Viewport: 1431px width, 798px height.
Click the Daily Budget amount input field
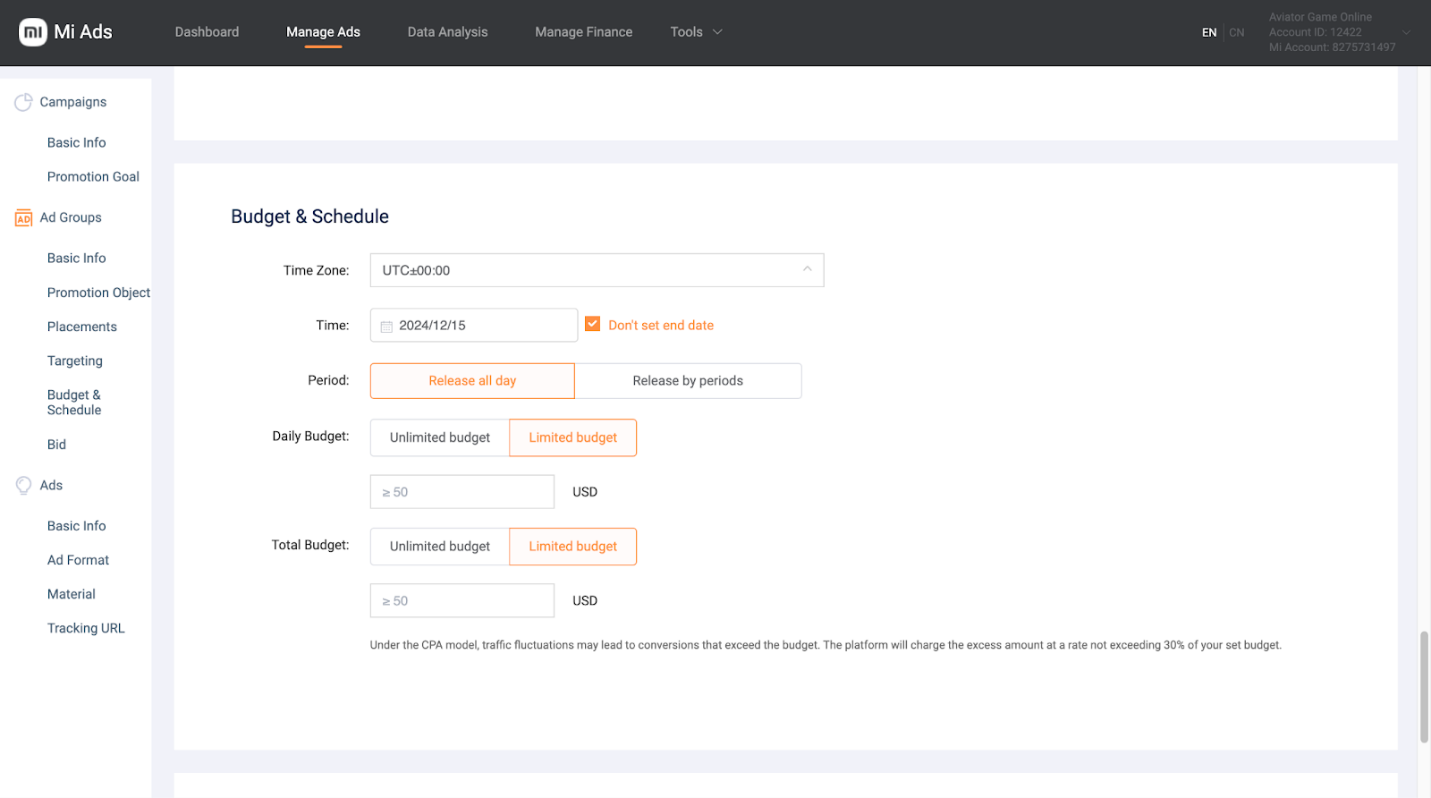click(462, 492)
